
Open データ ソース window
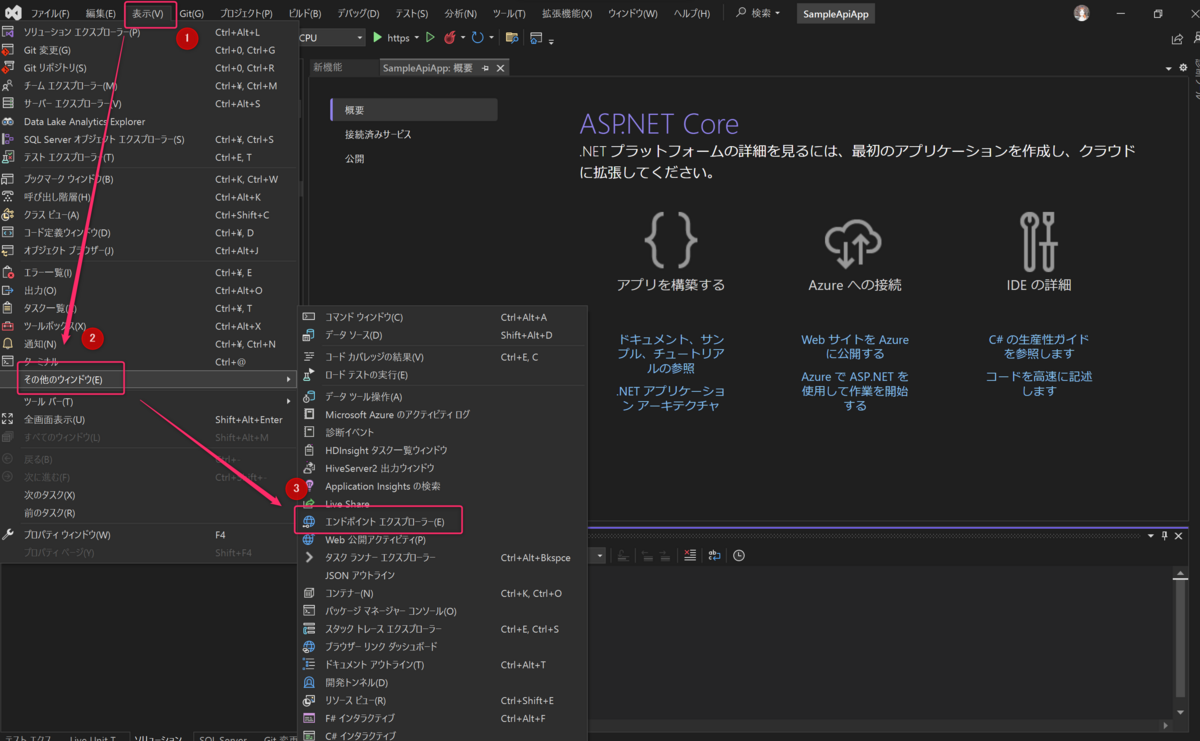pos(442,335)
